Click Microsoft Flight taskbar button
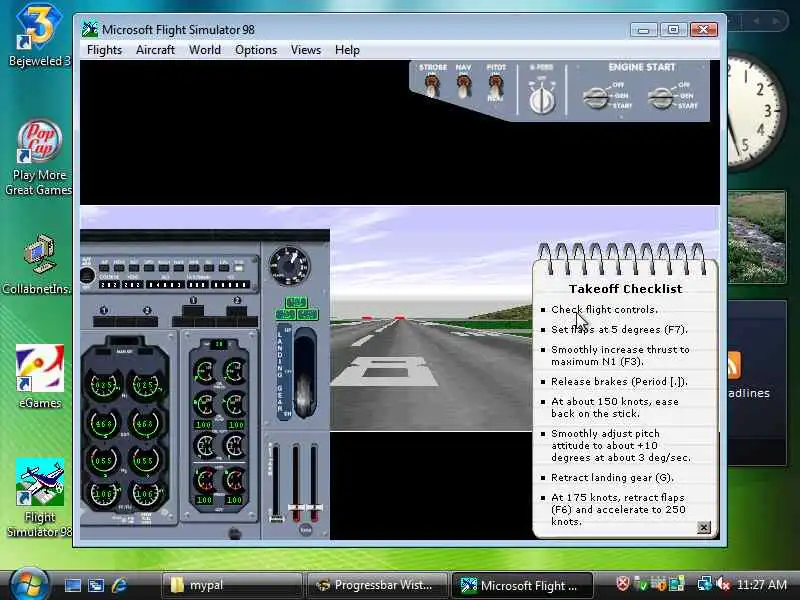The height and width of the screenshot is (600, 800). point(522,585)
